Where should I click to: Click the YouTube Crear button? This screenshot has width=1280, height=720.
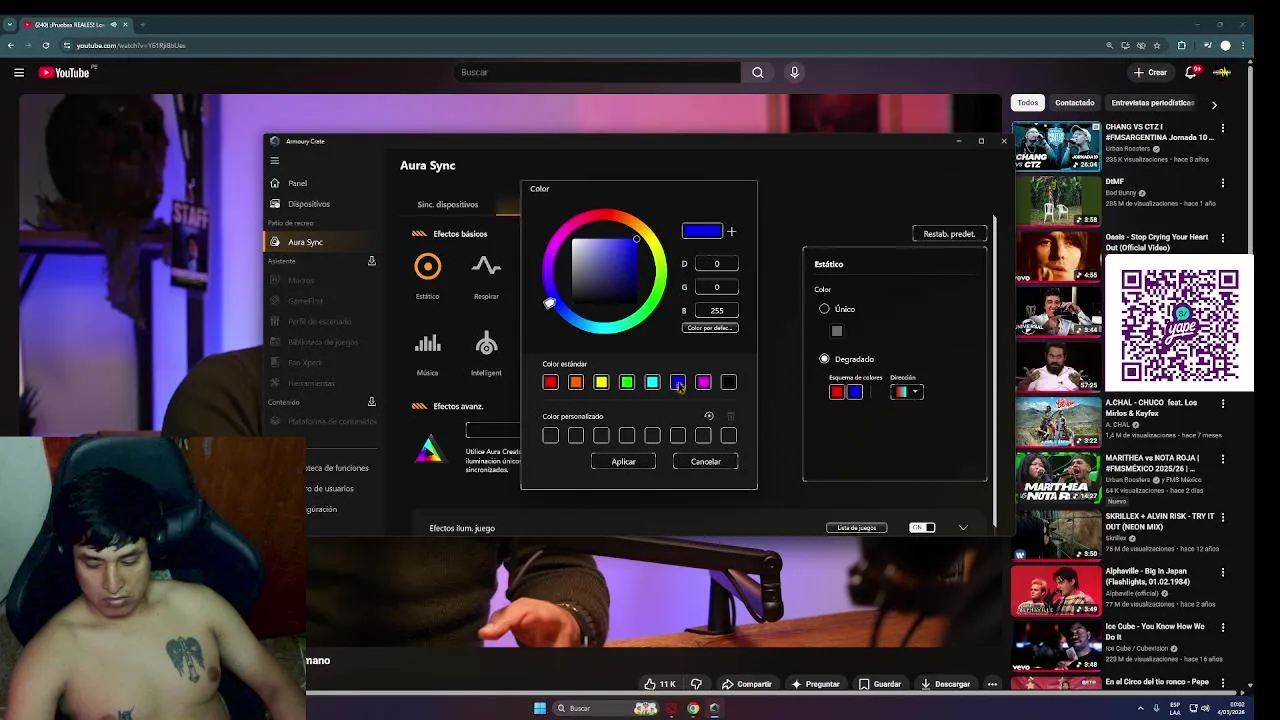pyautogui.click(x=1150, y=72)
